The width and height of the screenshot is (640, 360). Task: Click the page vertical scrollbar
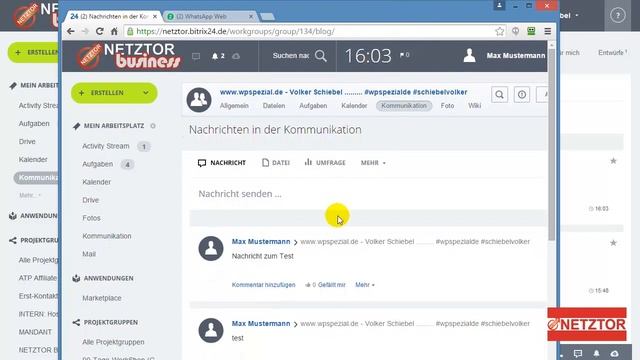[x=551, y=144]
